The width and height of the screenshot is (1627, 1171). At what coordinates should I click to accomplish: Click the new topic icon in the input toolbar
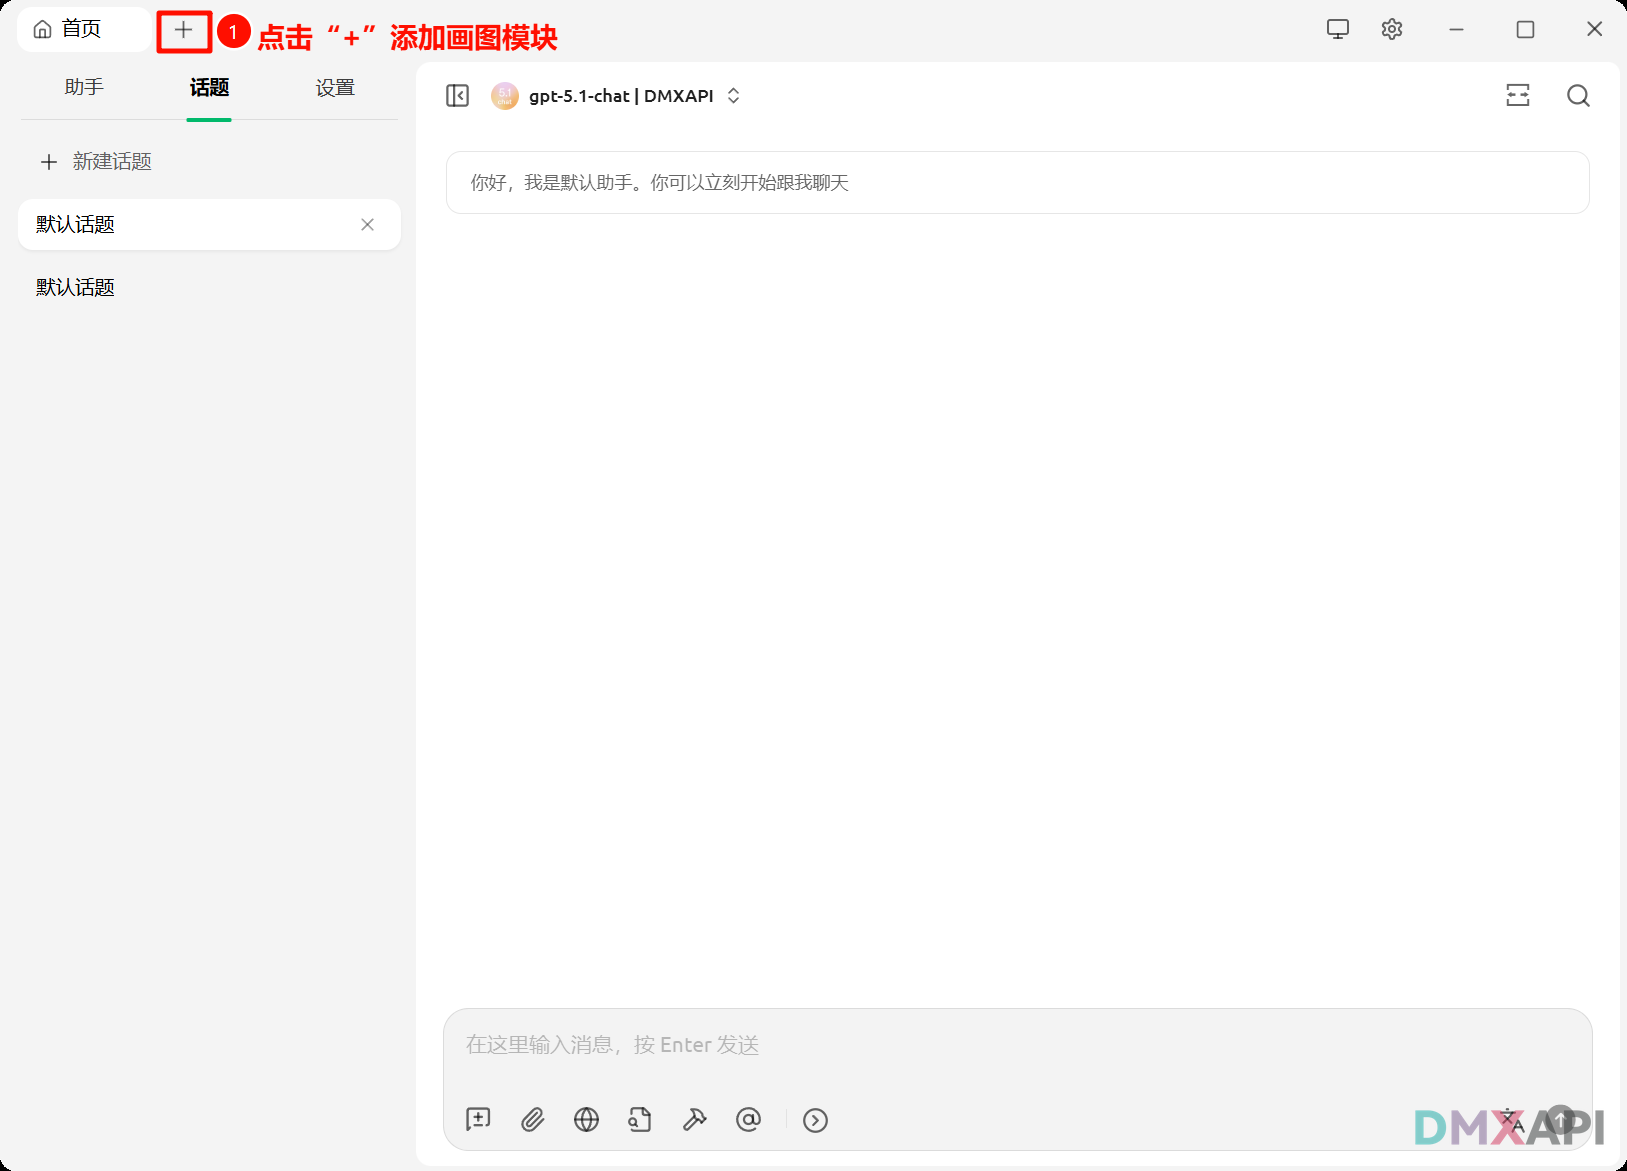pyautogui.click(x=478, y=1119)
